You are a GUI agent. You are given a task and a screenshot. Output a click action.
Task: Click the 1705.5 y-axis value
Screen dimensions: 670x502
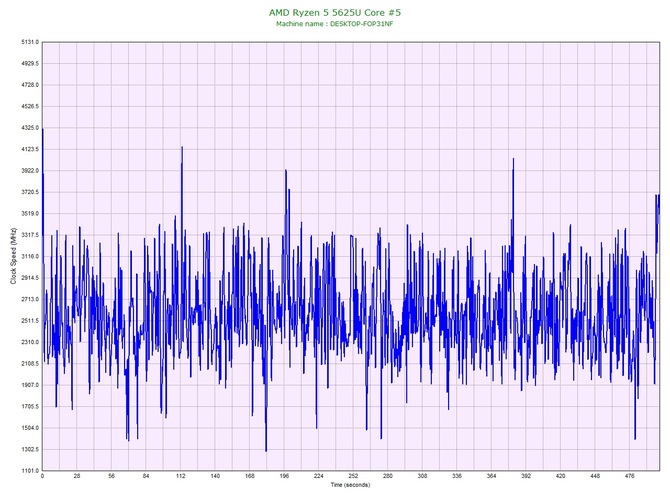[30, 406]
